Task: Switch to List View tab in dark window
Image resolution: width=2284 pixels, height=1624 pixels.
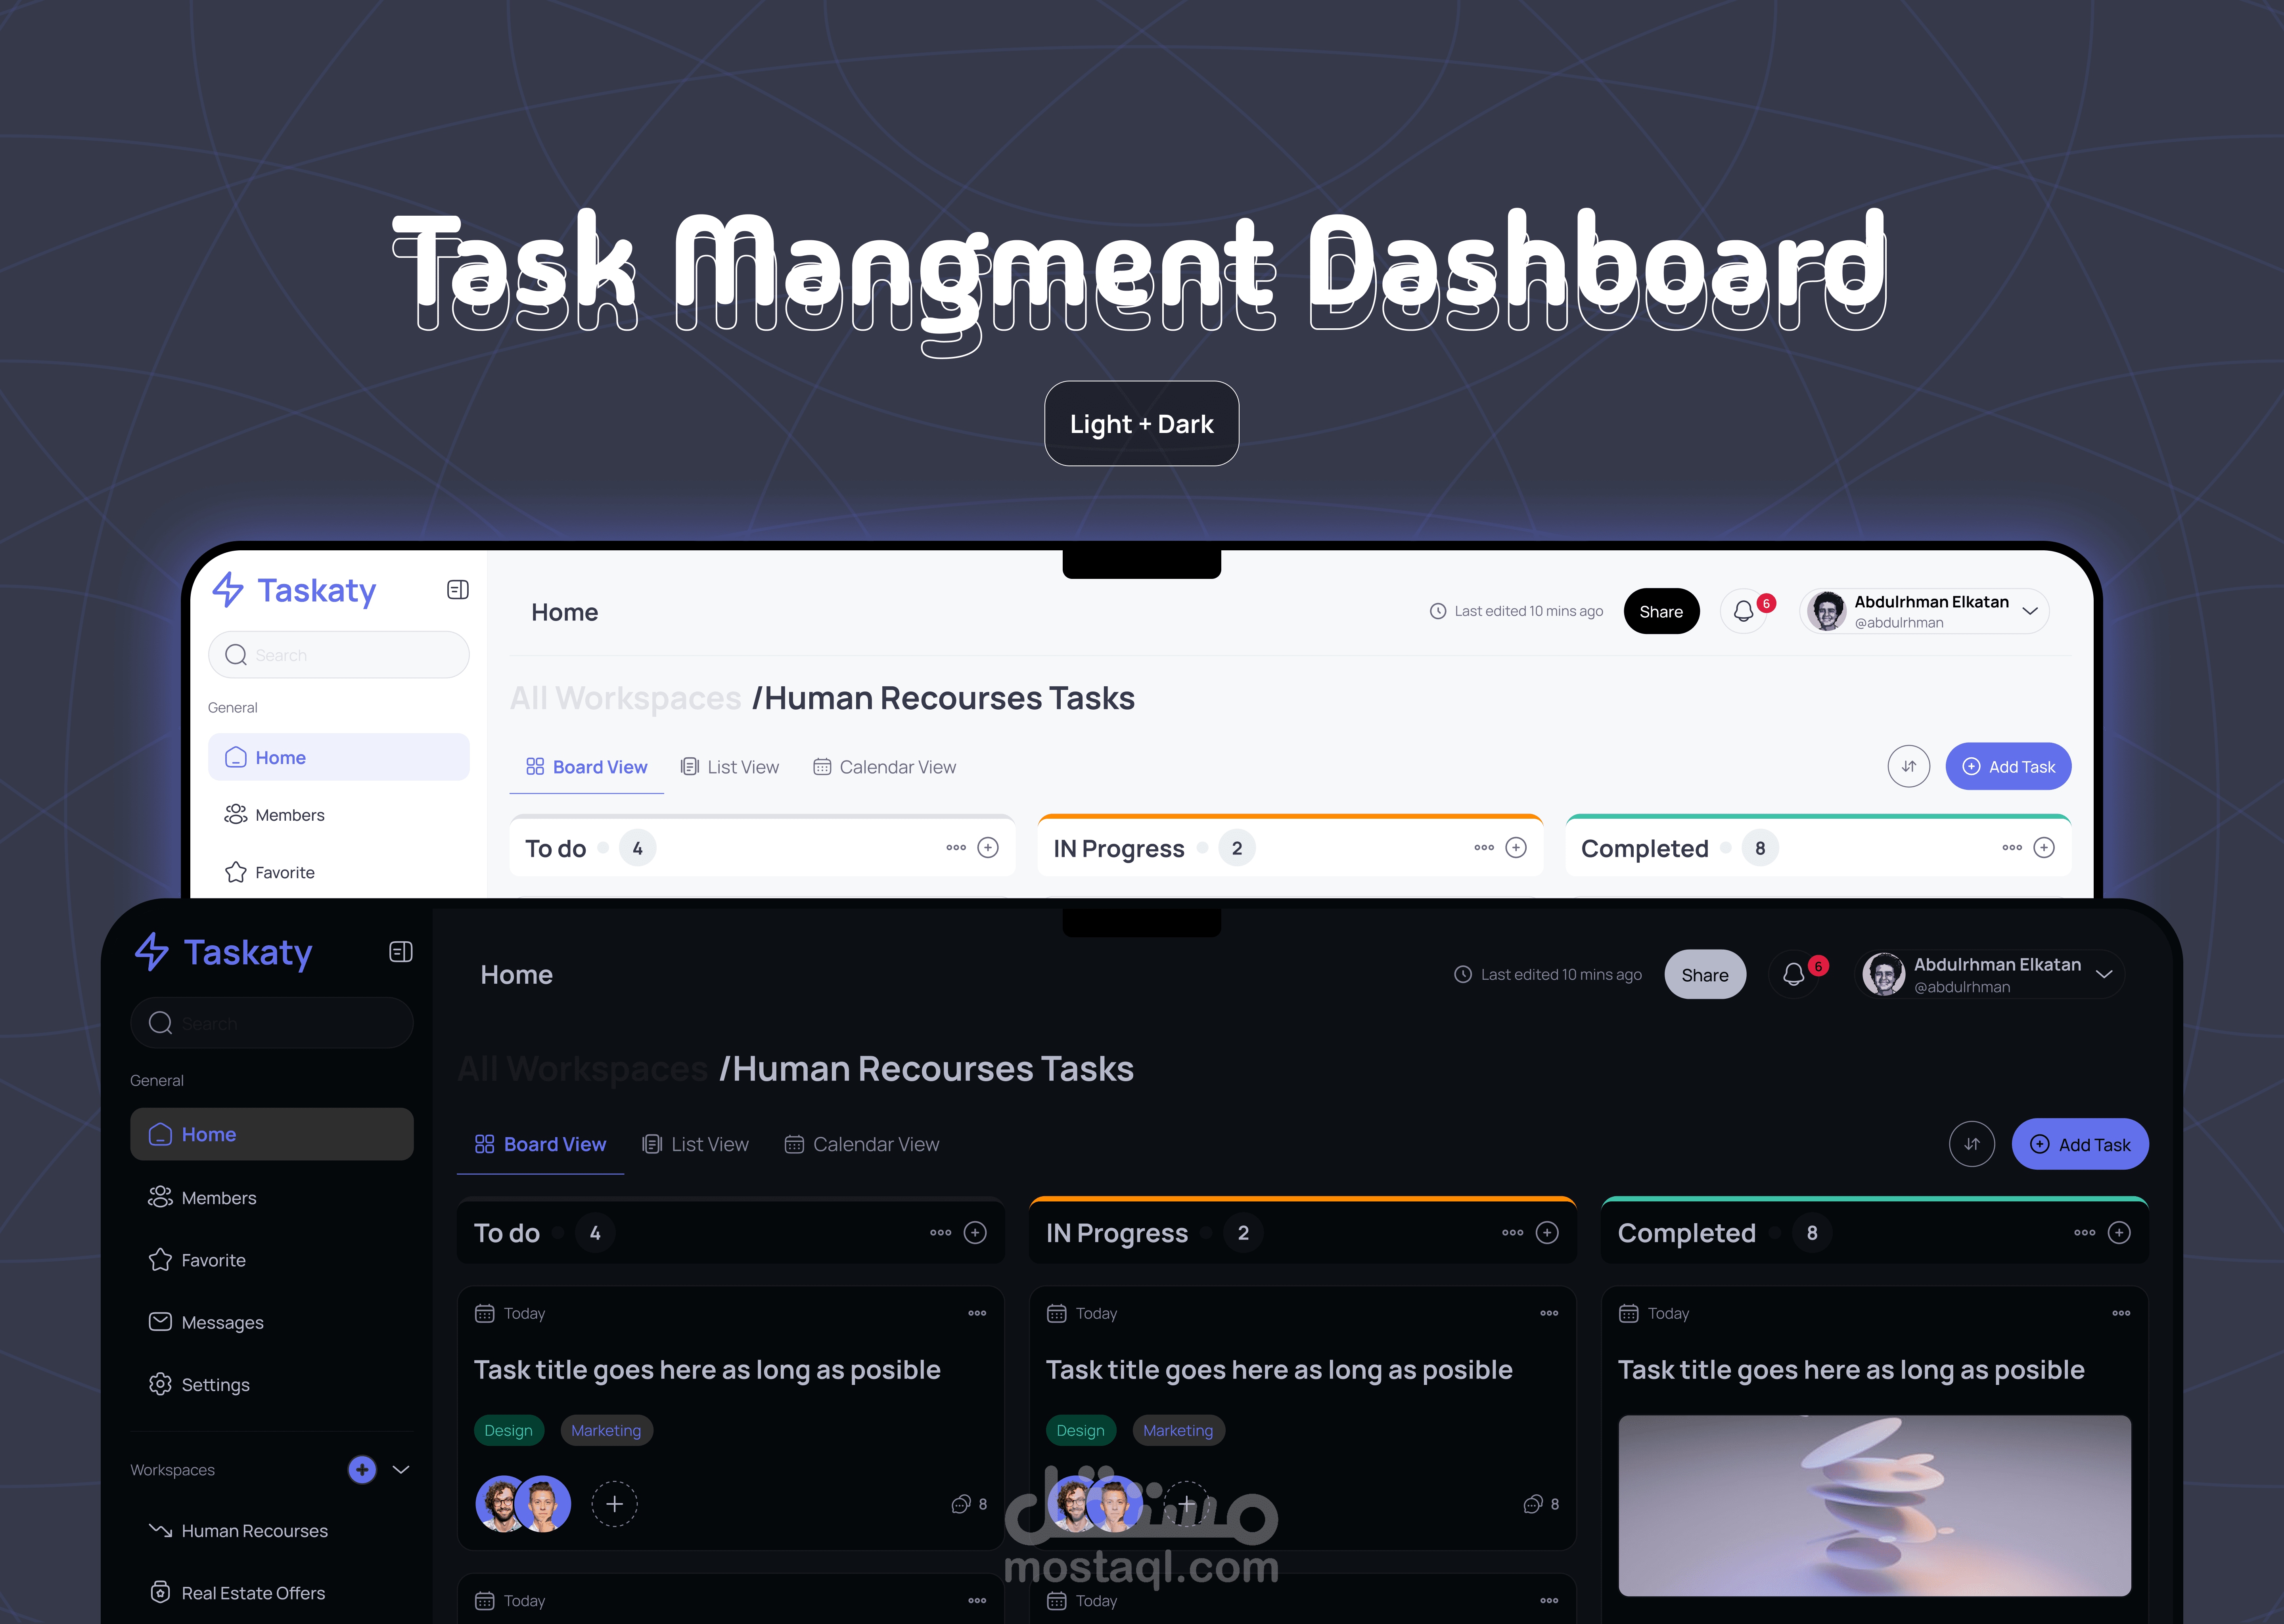Action: pos(695,1144)
